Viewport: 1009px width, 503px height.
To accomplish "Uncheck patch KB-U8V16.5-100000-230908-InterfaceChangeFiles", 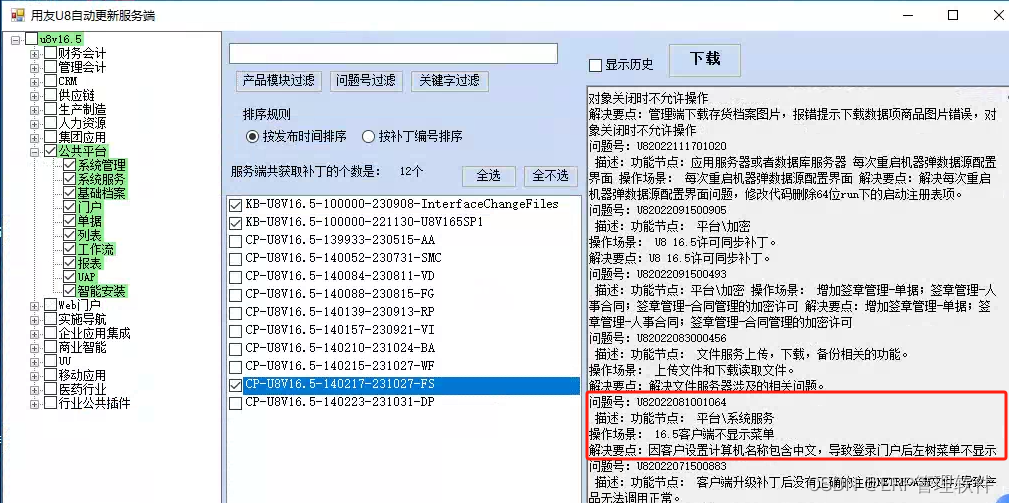I will (x=236, y=205).
